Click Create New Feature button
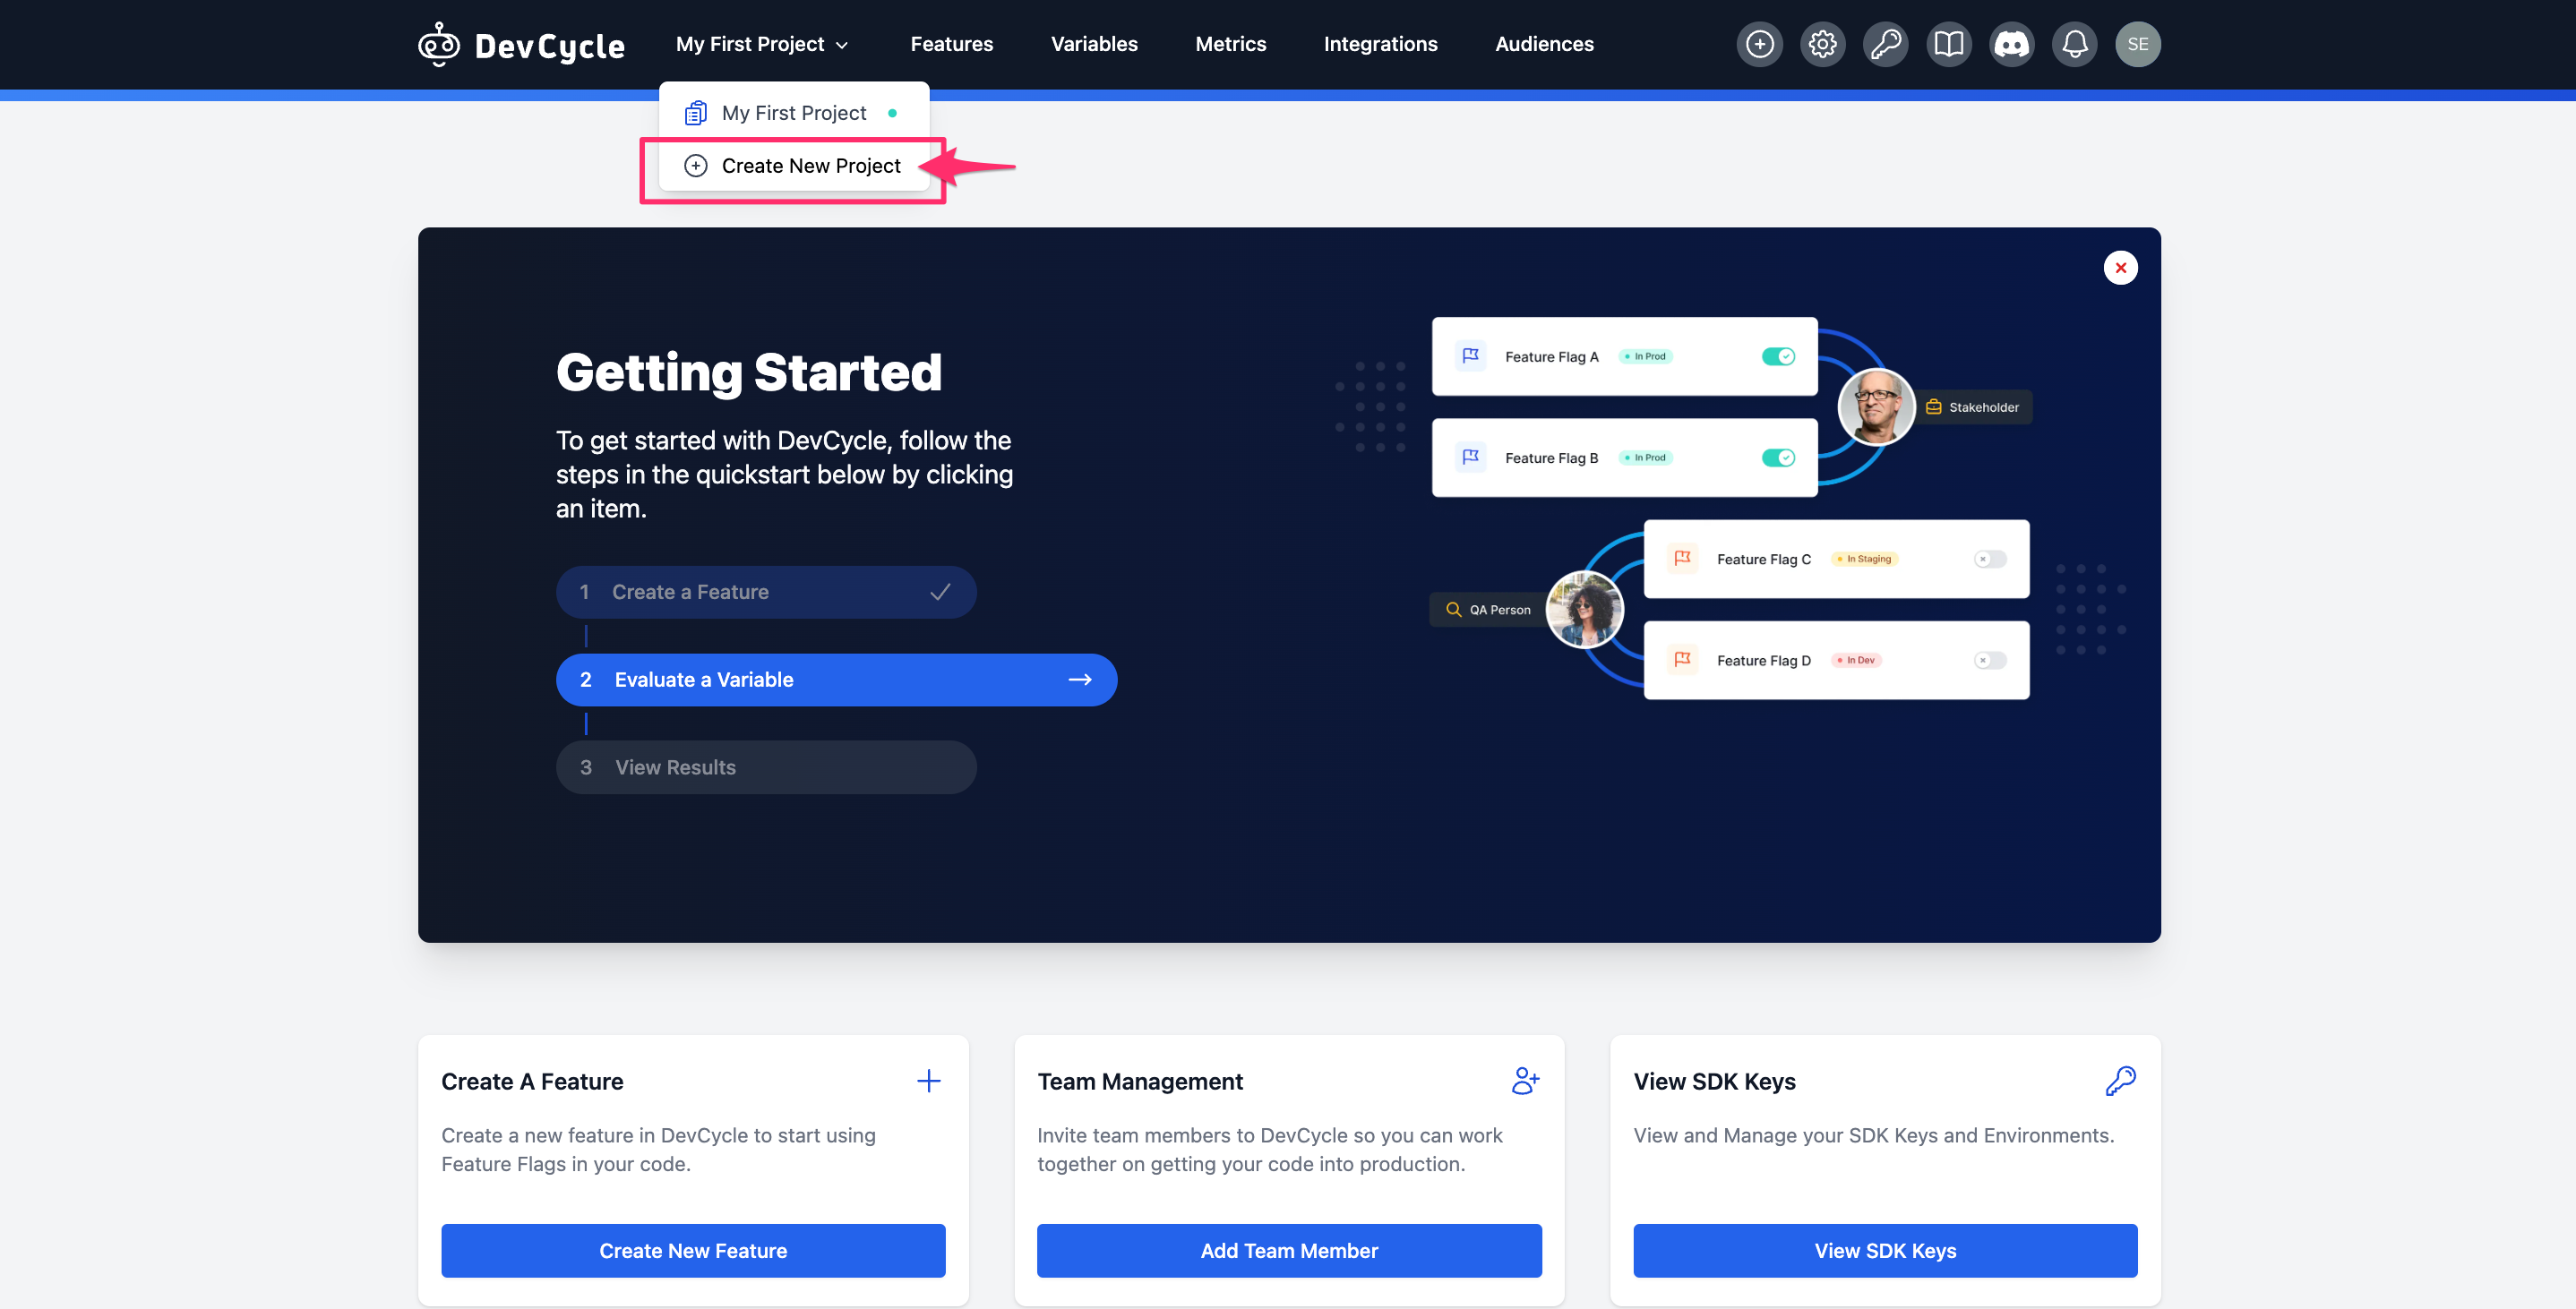This screenshot has height=1309, width=2576. click(693, 1249)
